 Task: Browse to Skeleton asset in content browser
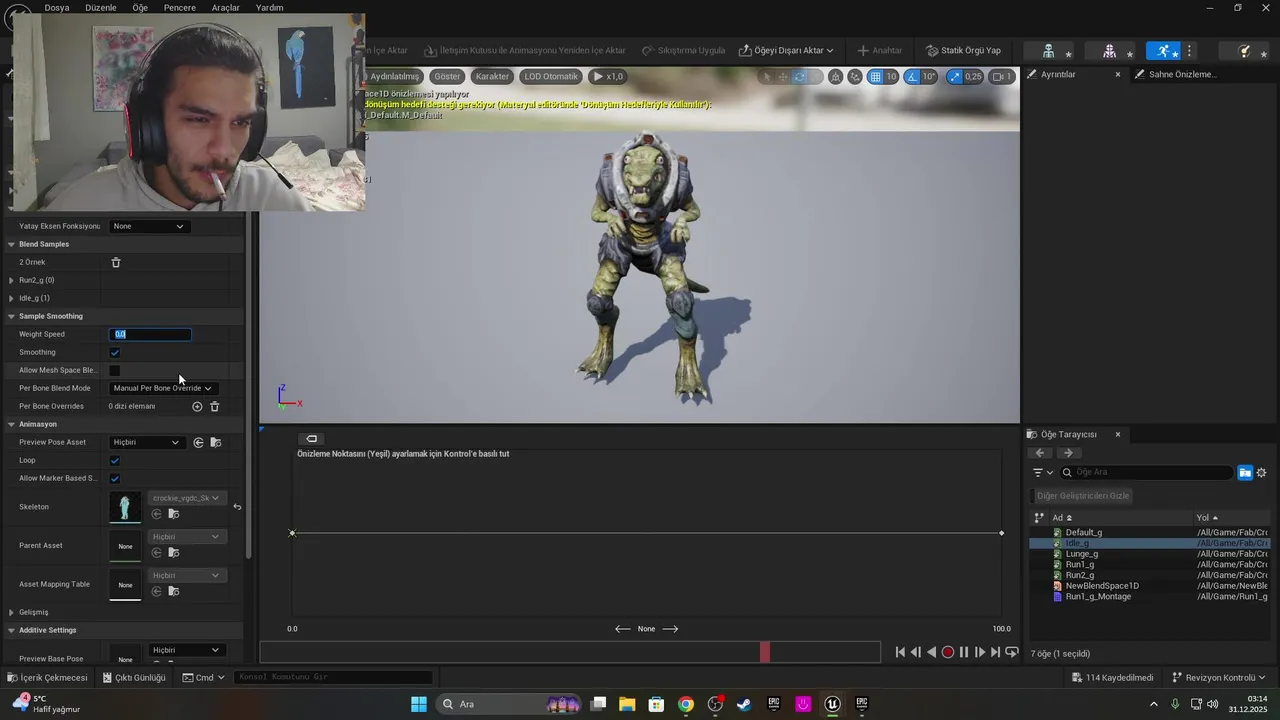point(173,514)
